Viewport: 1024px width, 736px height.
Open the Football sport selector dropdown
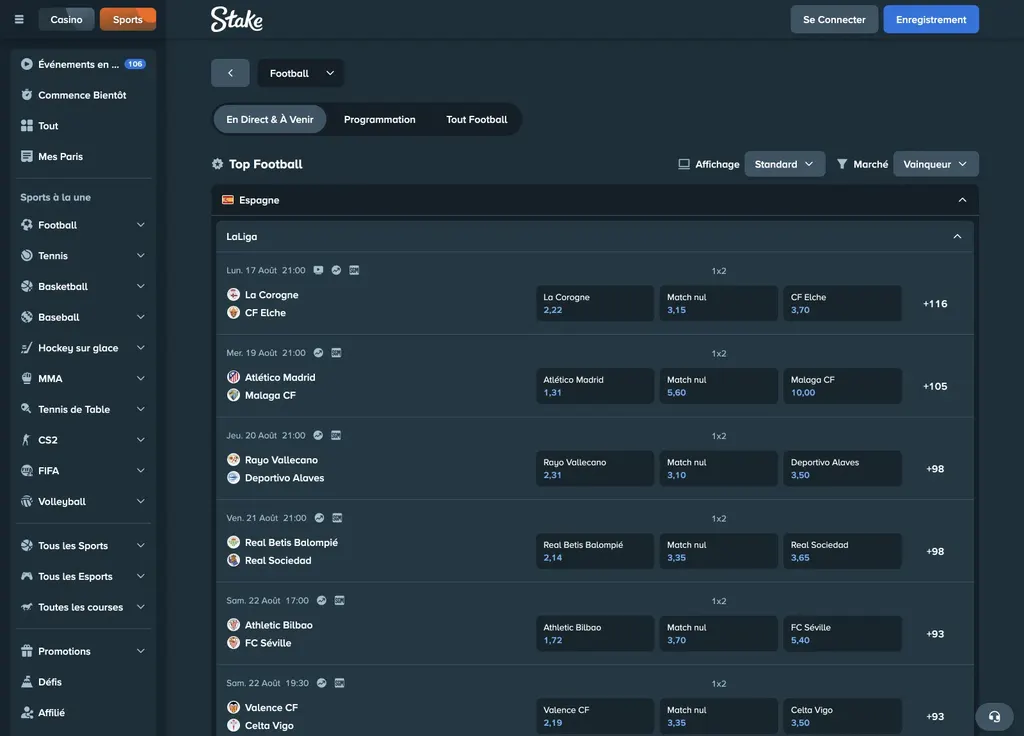coord(300,73)
